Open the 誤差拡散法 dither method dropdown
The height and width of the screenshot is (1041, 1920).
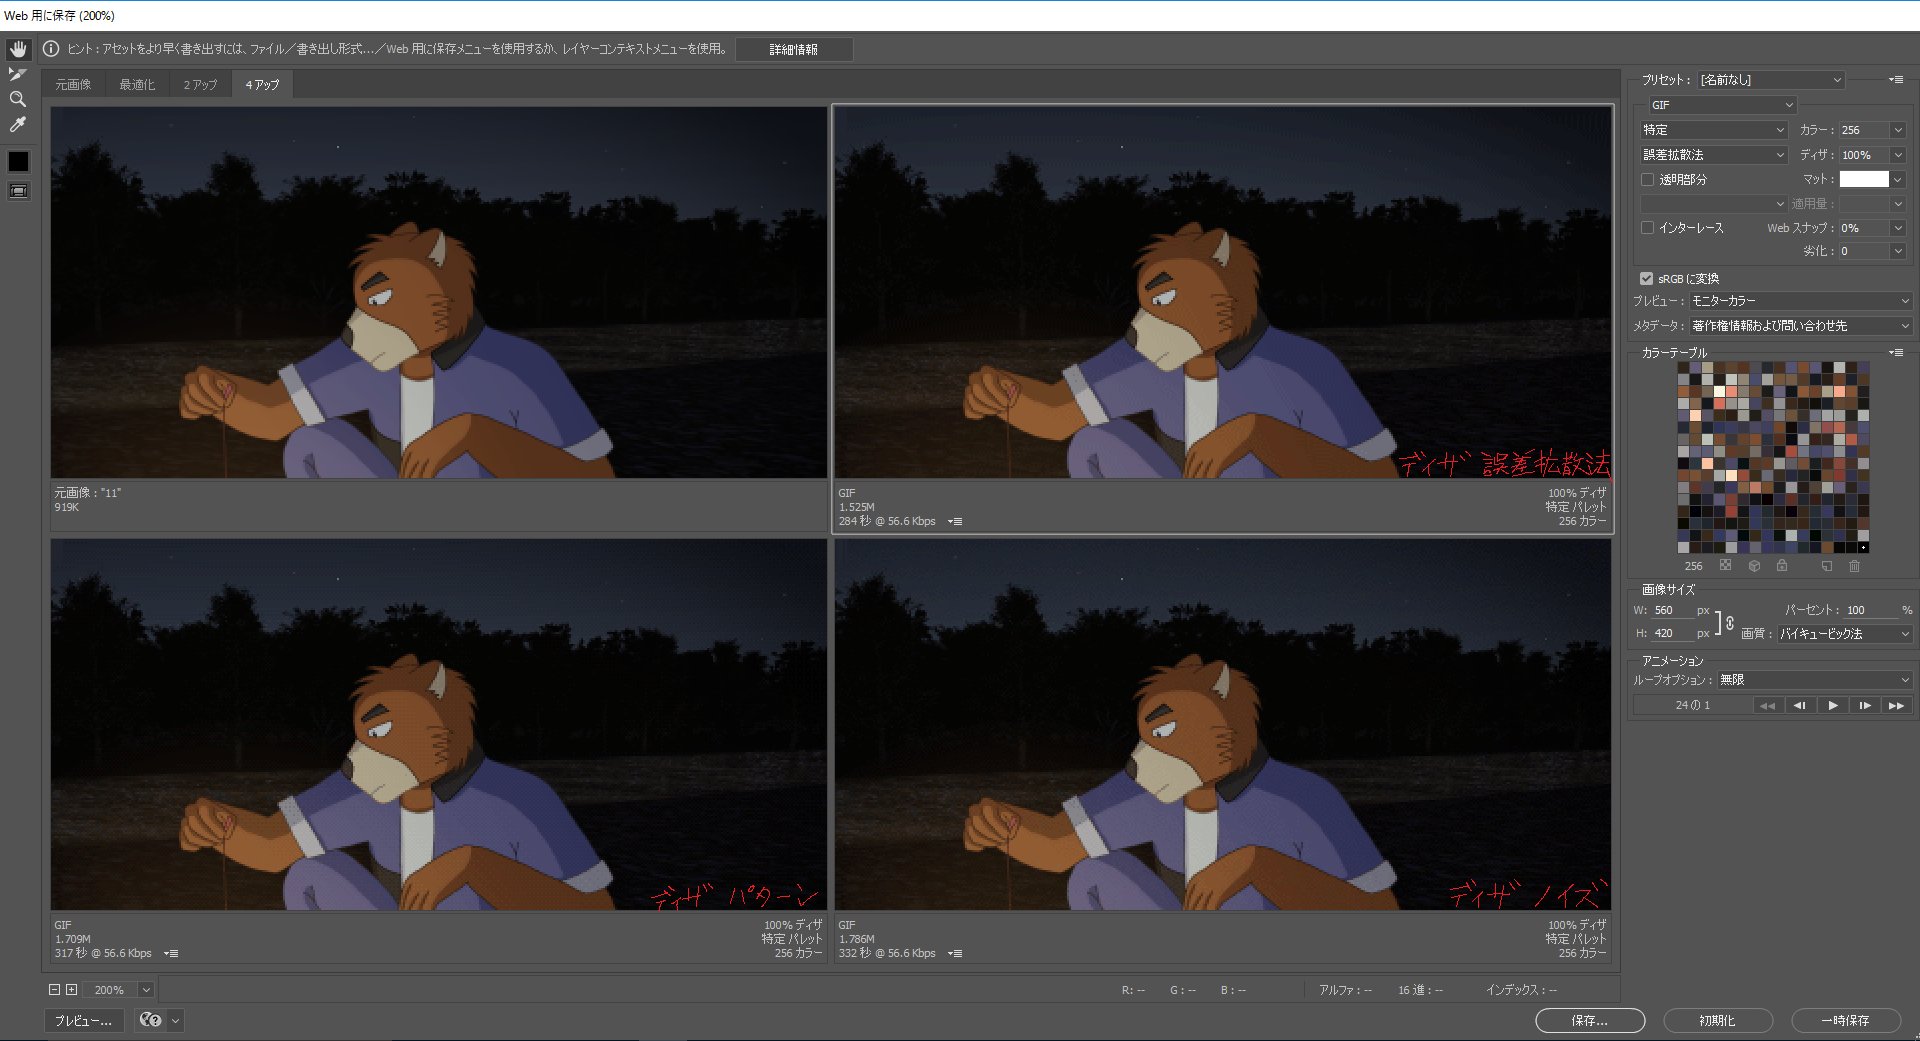click(x=1714, y=155)
